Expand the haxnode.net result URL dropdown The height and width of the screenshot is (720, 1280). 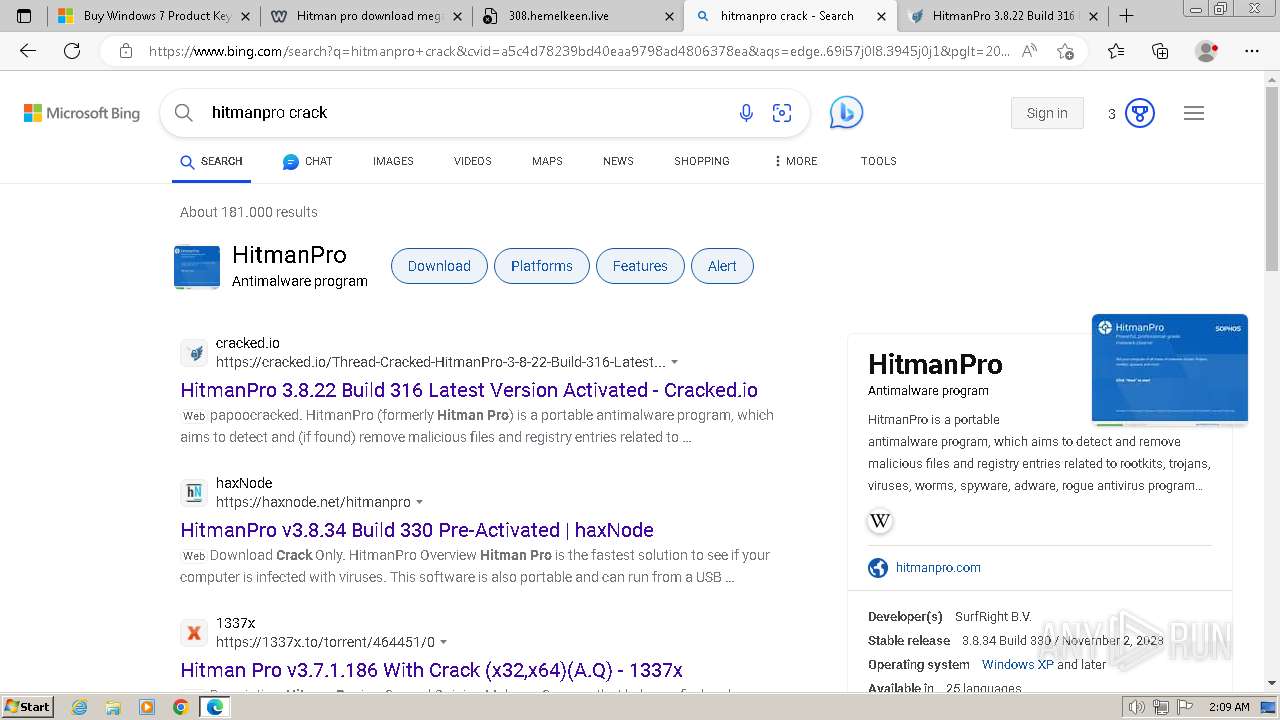(x=419, y=502)
